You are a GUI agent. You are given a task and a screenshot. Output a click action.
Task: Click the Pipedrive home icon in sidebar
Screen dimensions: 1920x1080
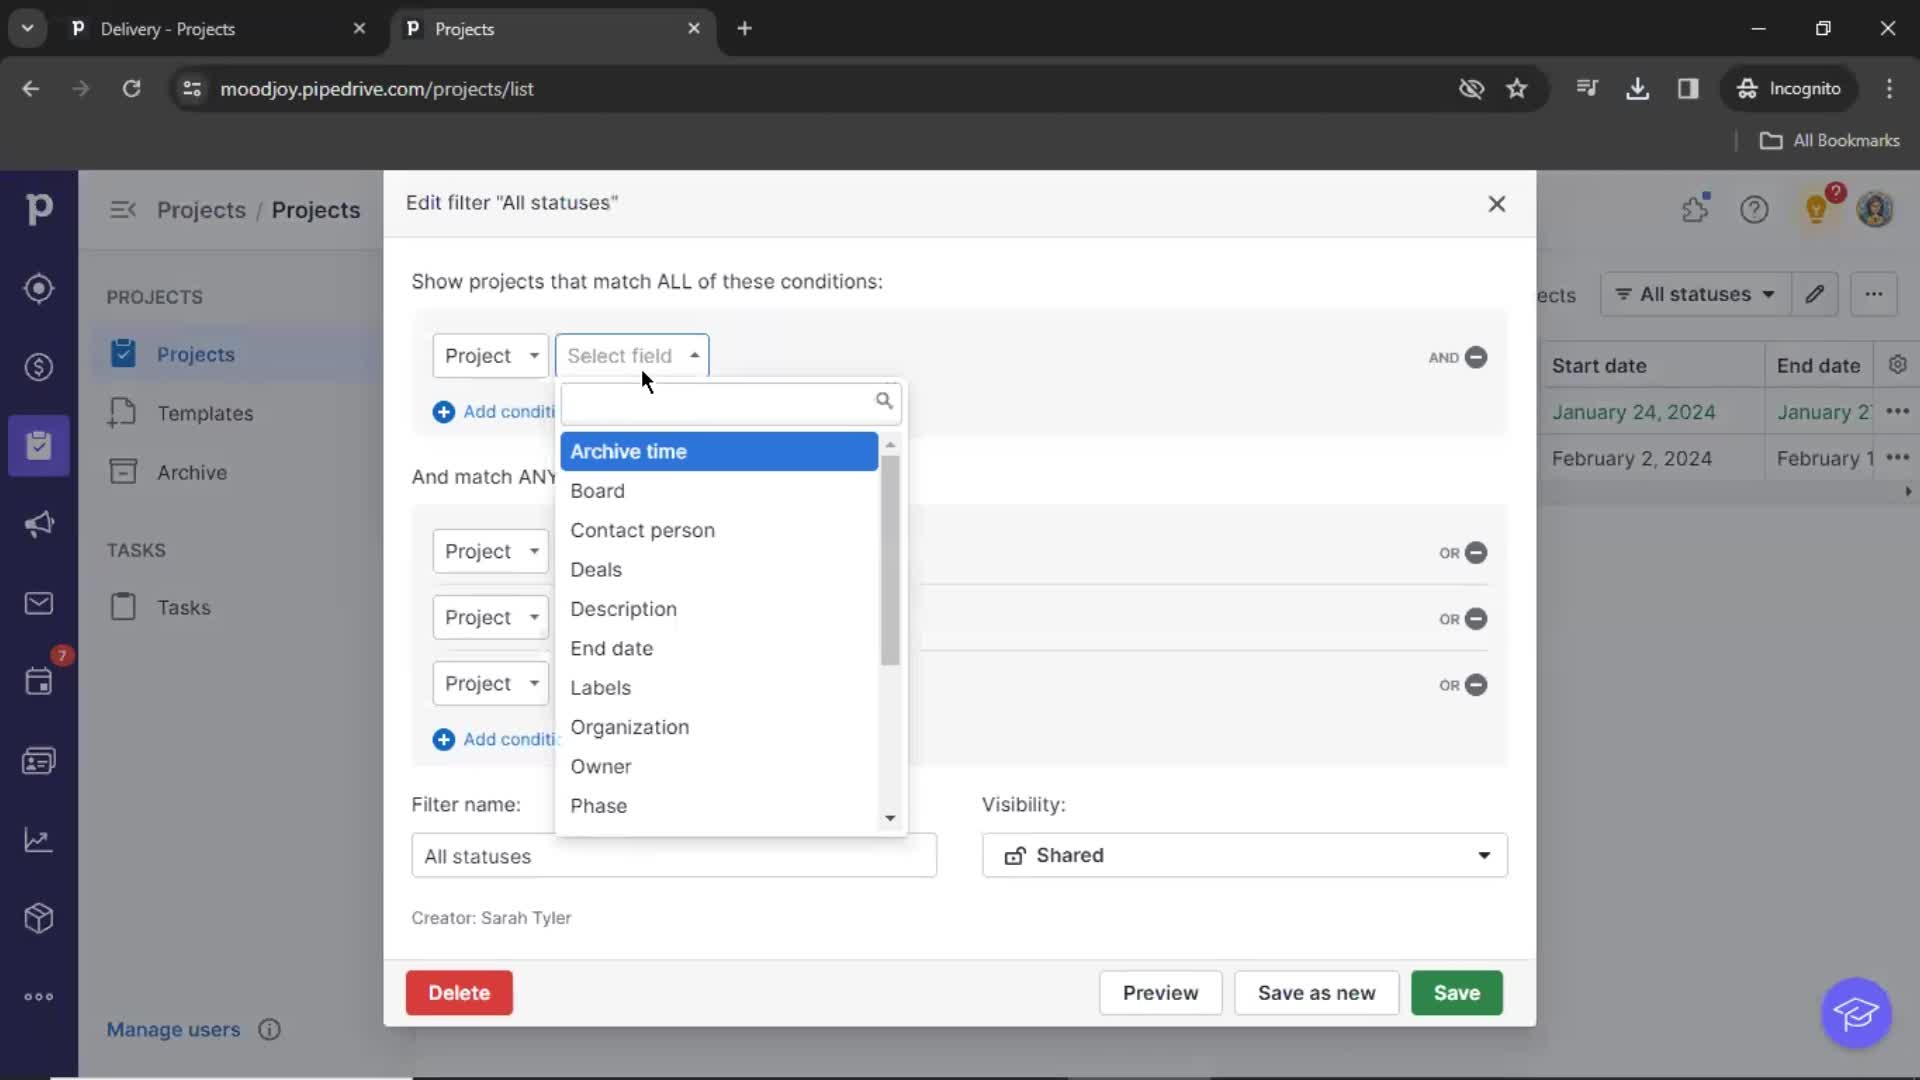[38, 208]
